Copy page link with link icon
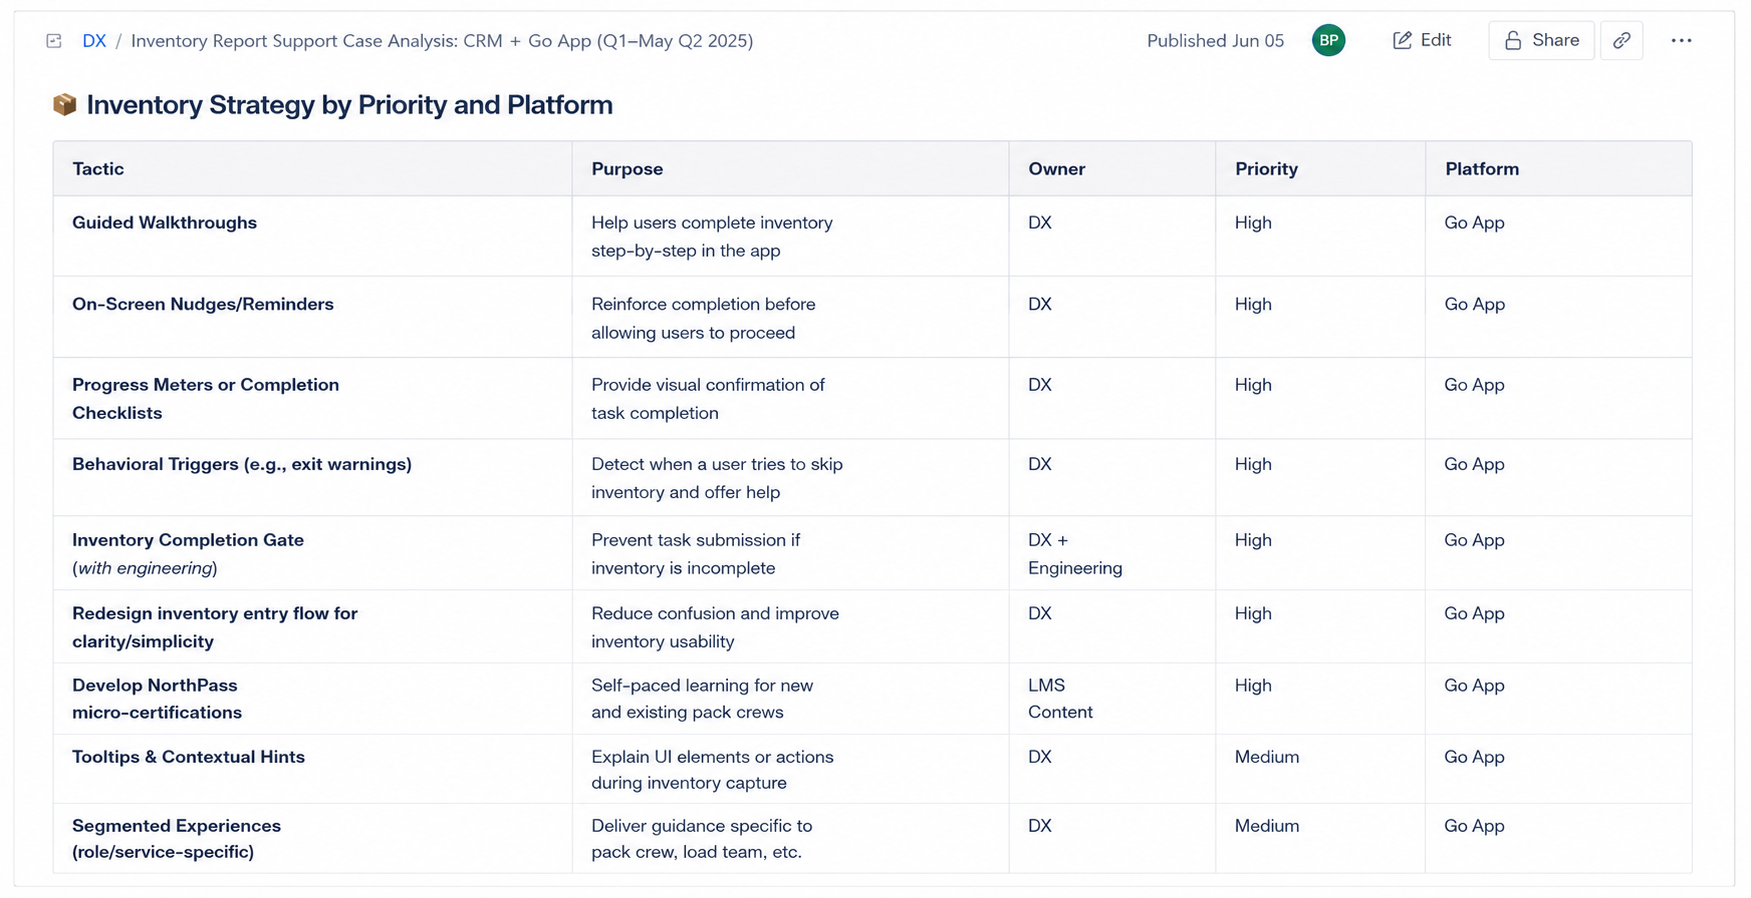The width and height of the screenshot is (1751, 898). point(1622,40)
